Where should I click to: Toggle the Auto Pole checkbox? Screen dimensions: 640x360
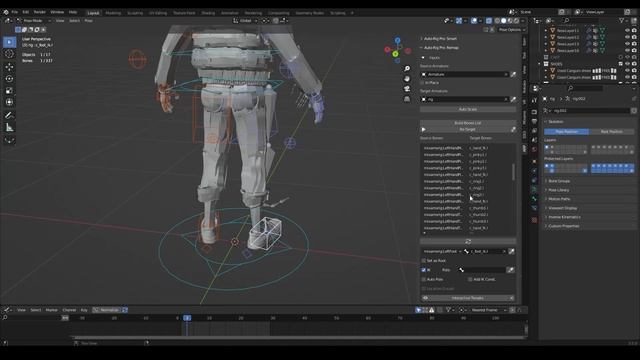click(423, 279)
